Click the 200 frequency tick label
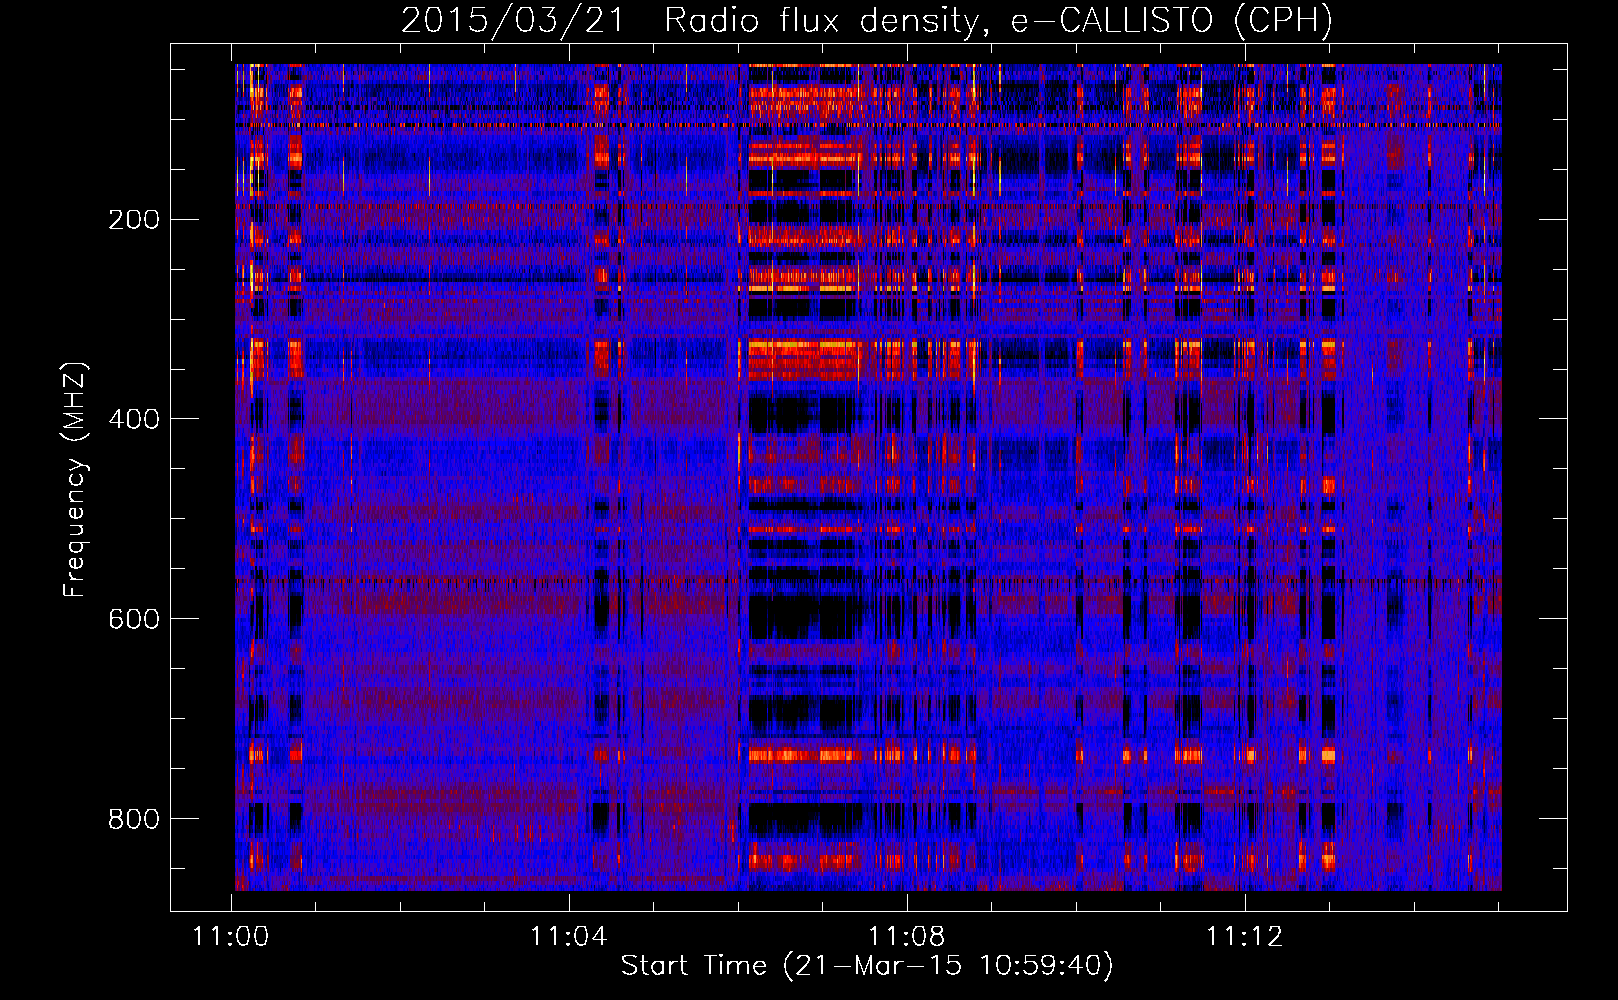1618x1000 pixels. [x=134, y=220]
